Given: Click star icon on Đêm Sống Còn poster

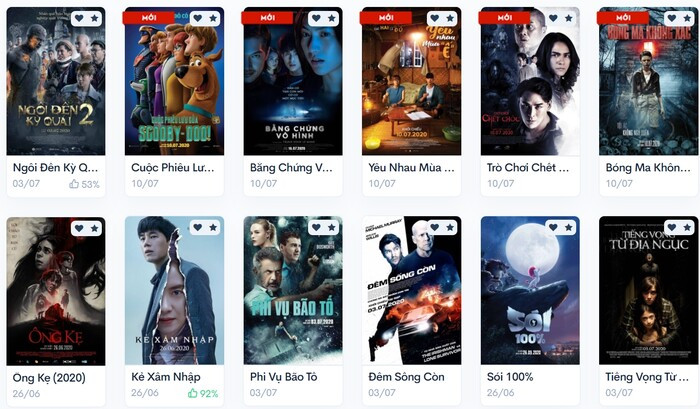Looking at the screenshot, I should coord(450,227).
